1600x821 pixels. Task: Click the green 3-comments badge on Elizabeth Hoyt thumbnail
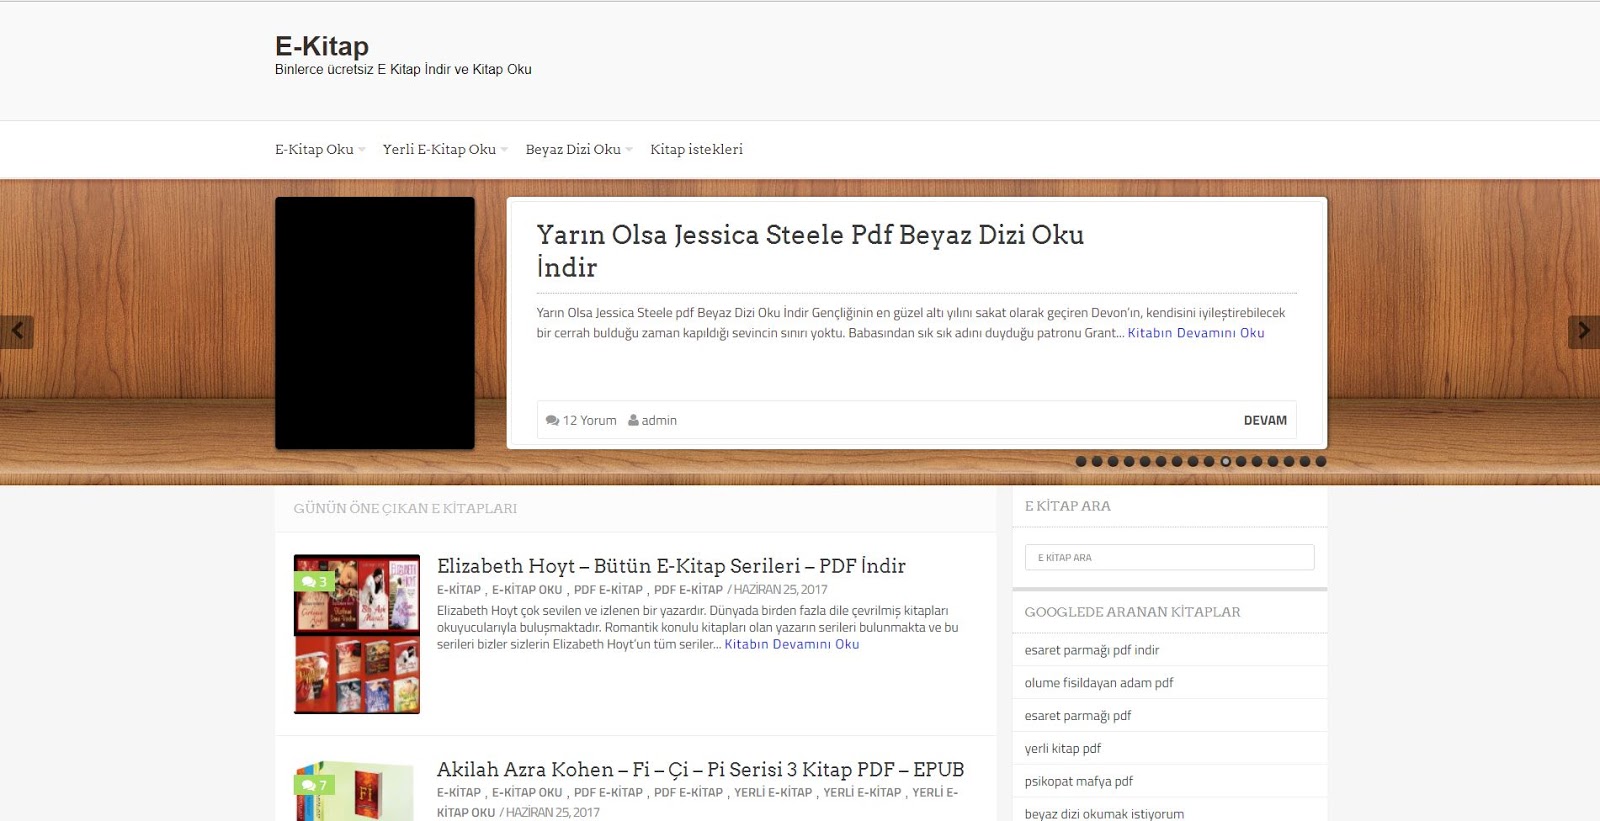(x=314, y=581)
